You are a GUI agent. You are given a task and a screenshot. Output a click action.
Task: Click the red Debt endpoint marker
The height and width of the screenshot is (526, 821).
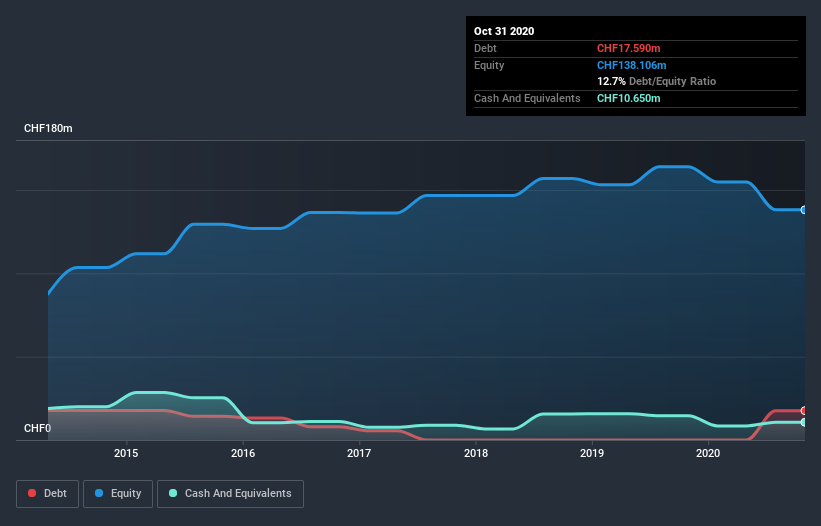click(804, 411)
